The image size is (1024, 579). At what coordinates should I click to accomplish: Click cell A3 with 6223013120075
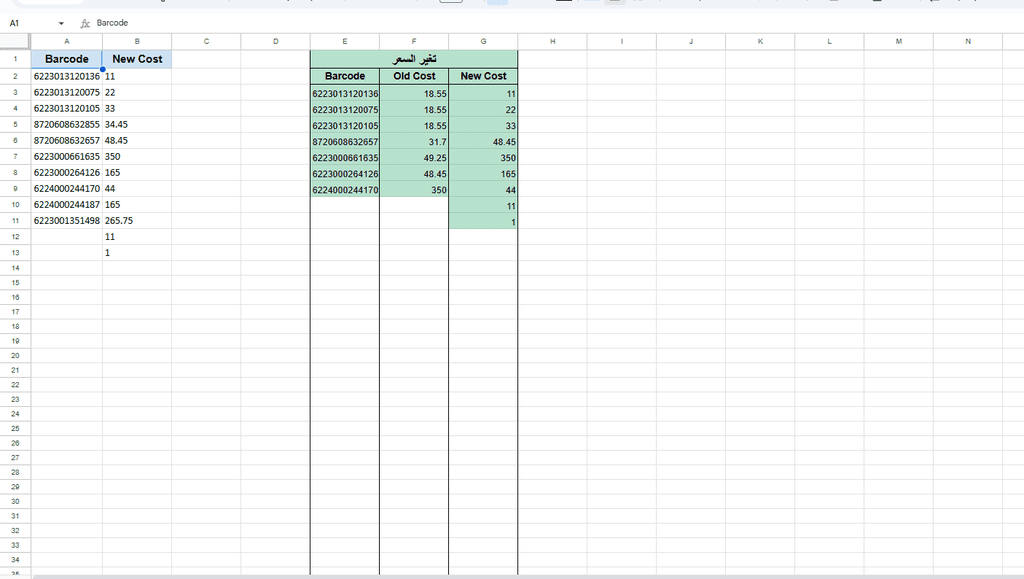(67, 93)
